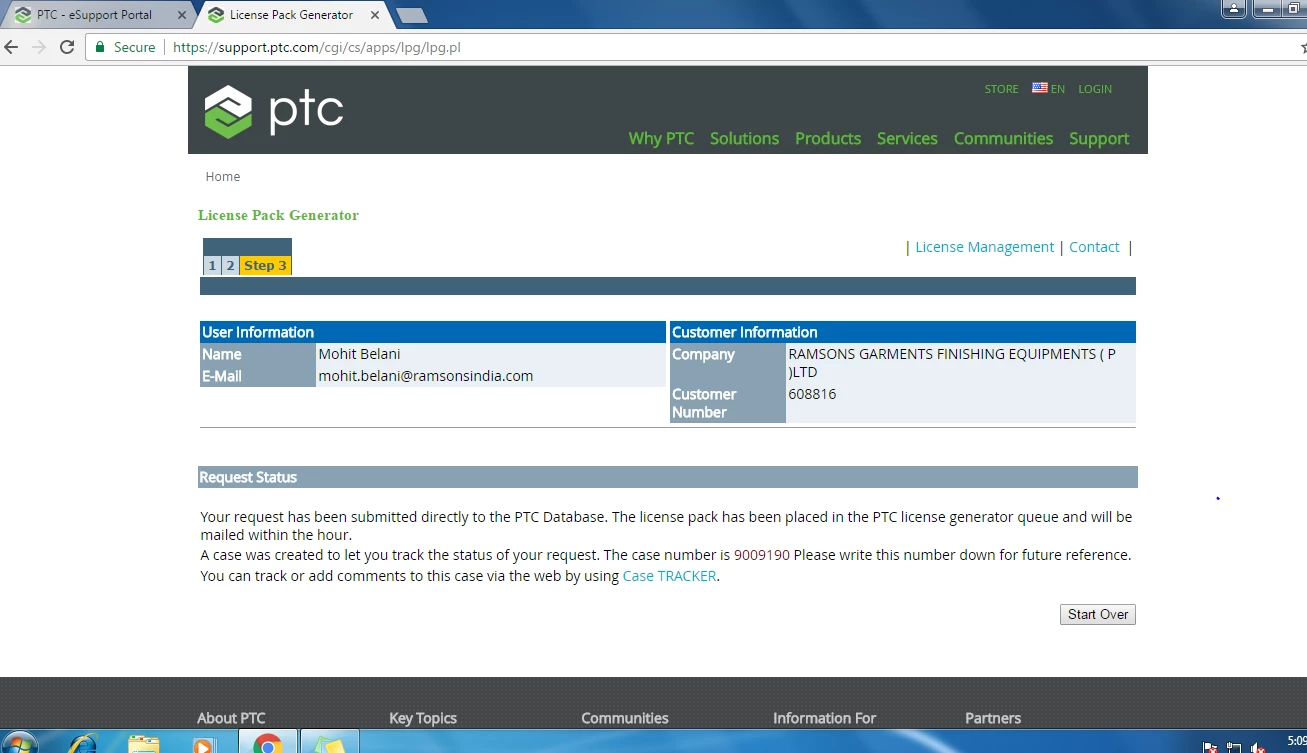The height and width of the screenshot is (753, 1307).
Task: Open License Management link
Action: 985,247
